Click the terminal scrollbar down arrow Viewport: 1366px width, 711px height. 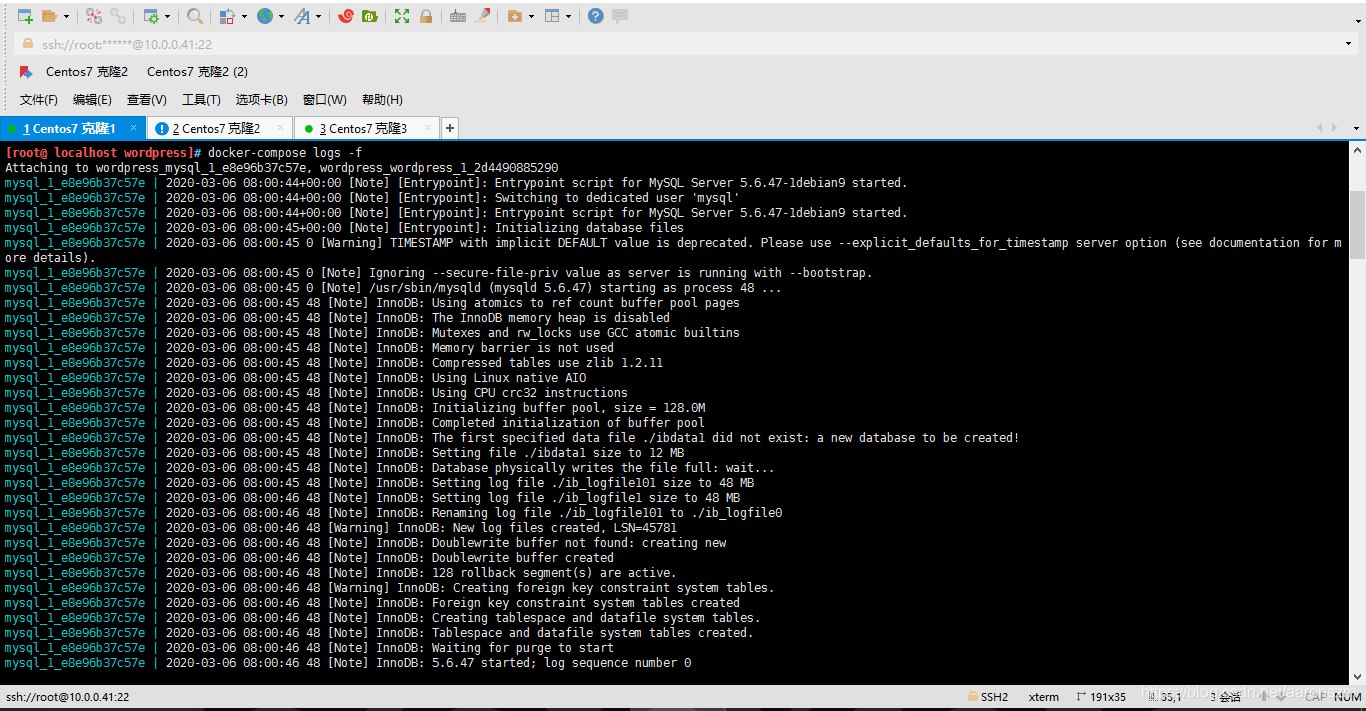pos(1357,677)
